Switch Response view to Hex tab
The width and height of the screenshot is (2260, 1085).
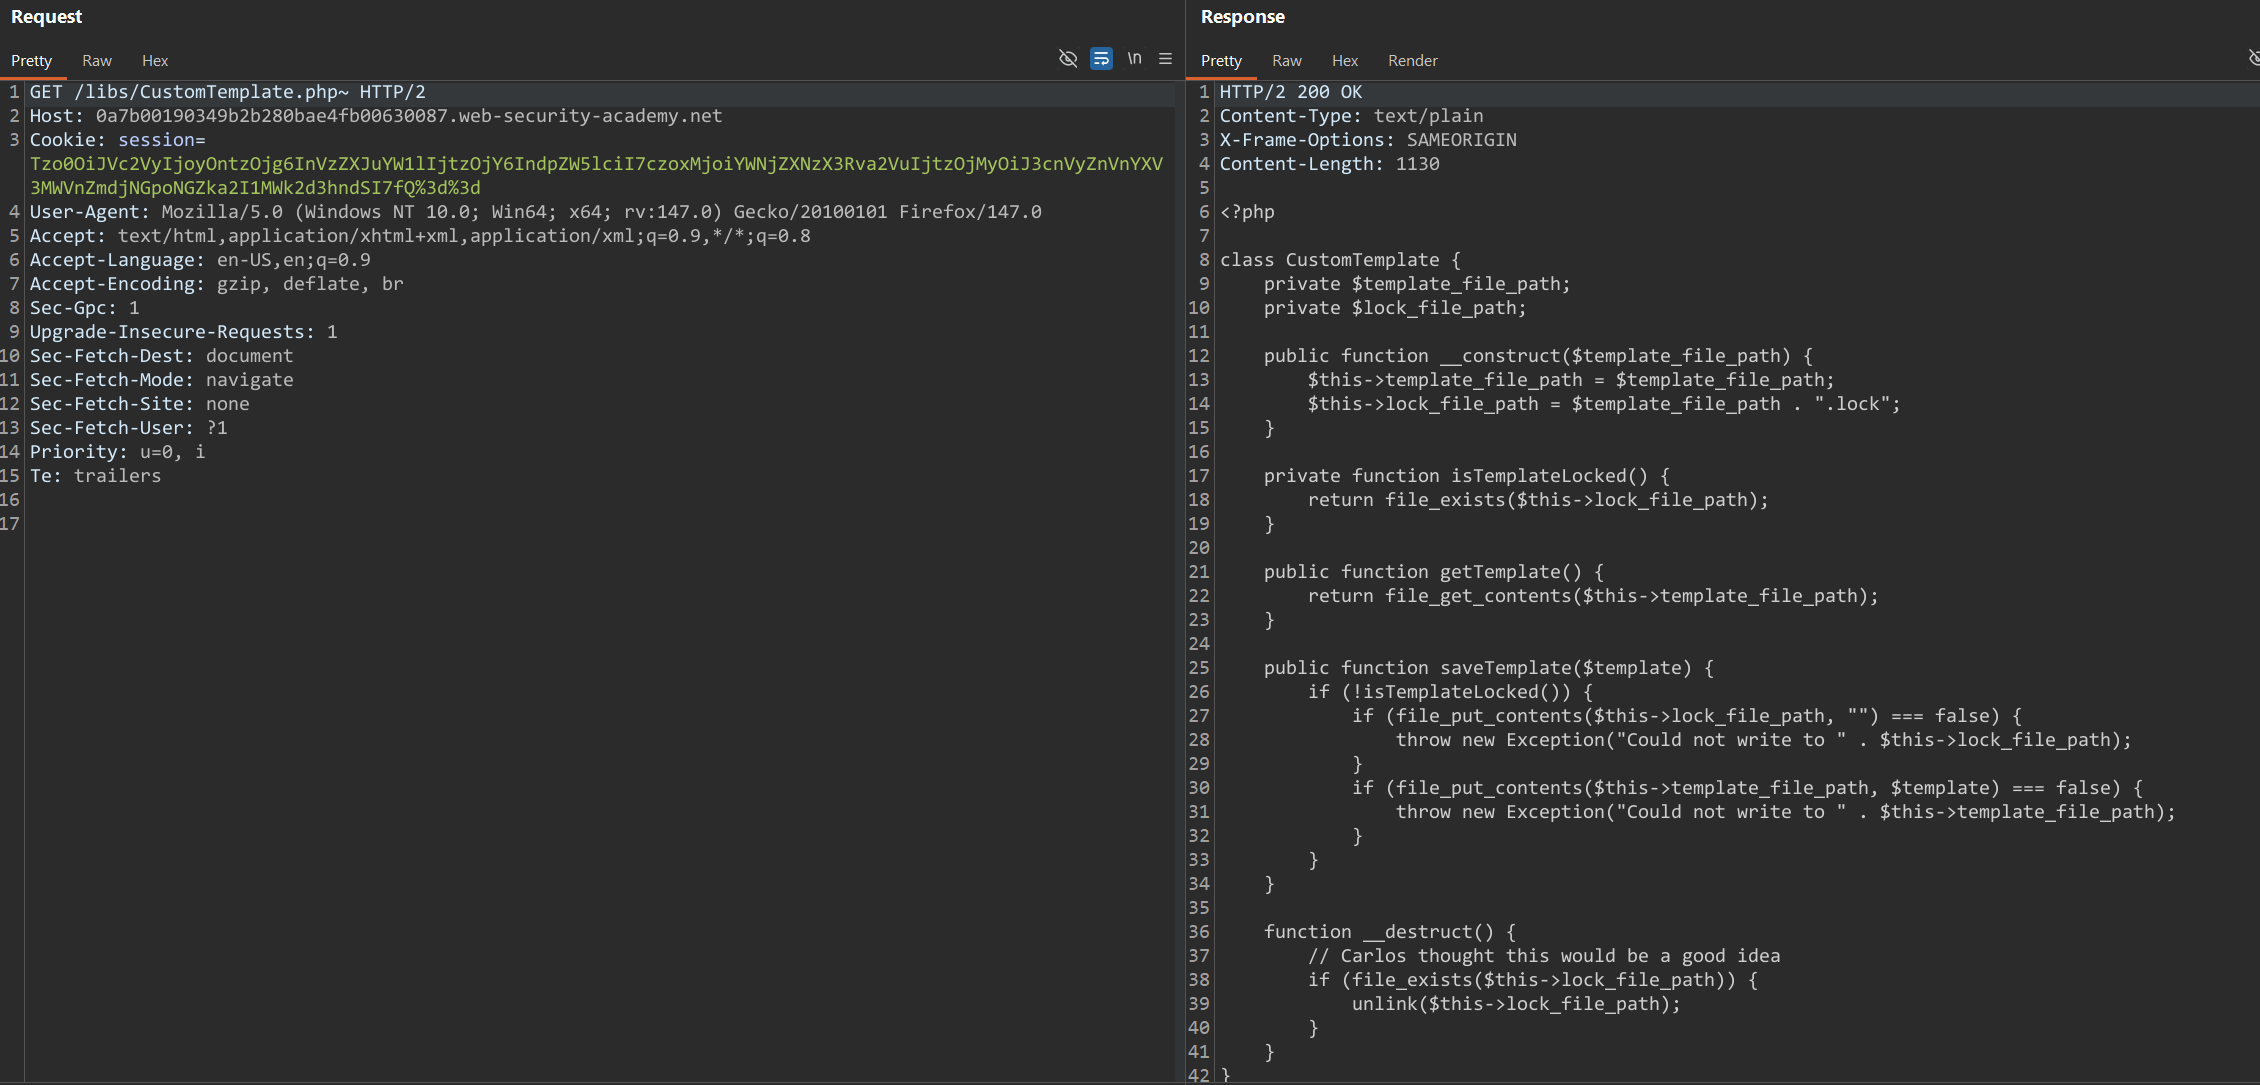pyautogui.click(x=1344, y=61)
